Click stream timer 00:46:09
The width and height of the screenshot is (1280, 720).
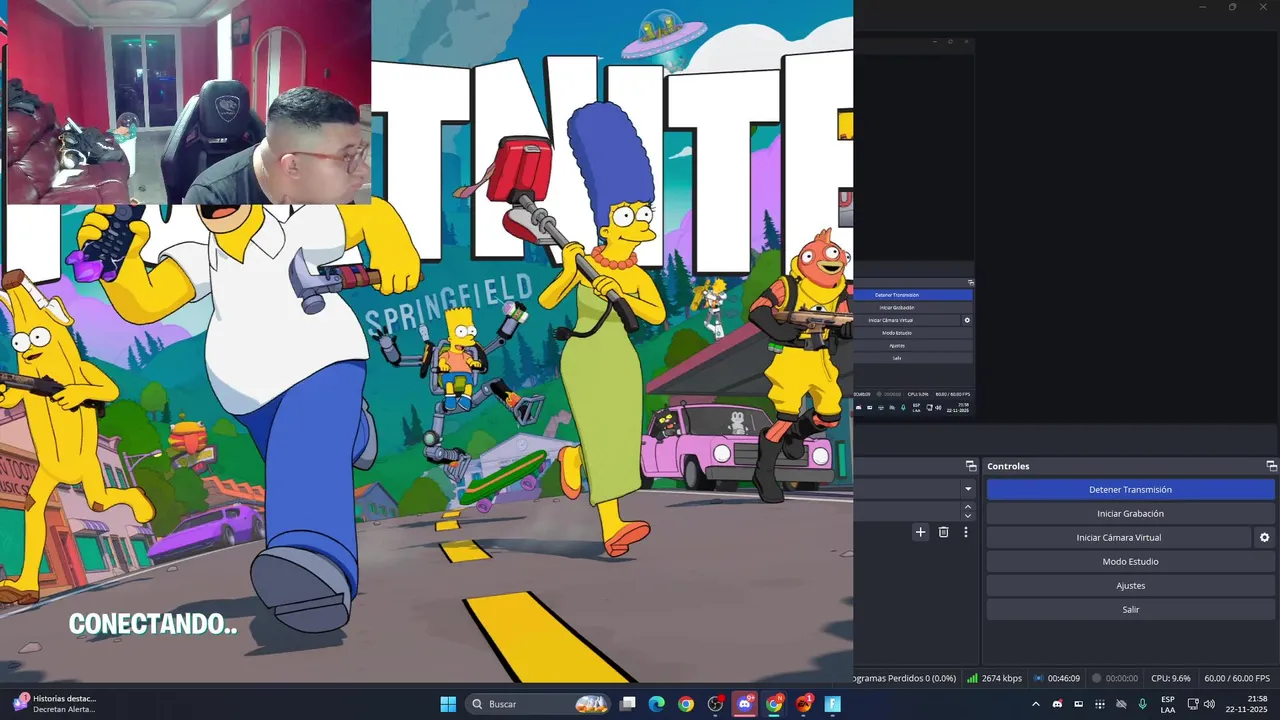coord(1057,678)
